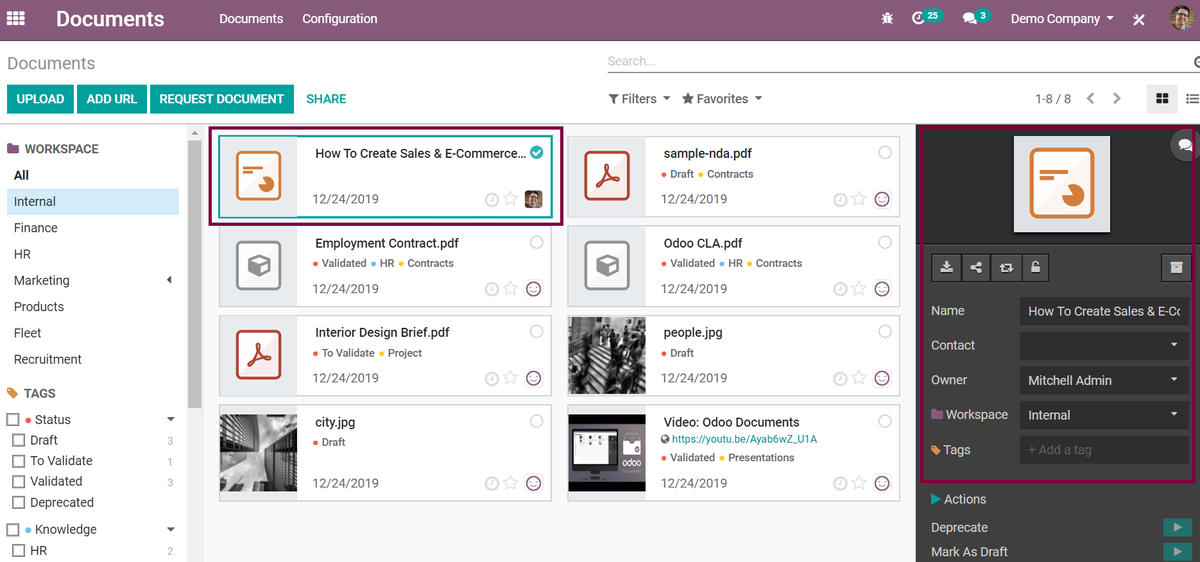Screen dimensions: 1200x562
Task: Open the Demo Company switcher dropdown
Action: [1062, 19]
